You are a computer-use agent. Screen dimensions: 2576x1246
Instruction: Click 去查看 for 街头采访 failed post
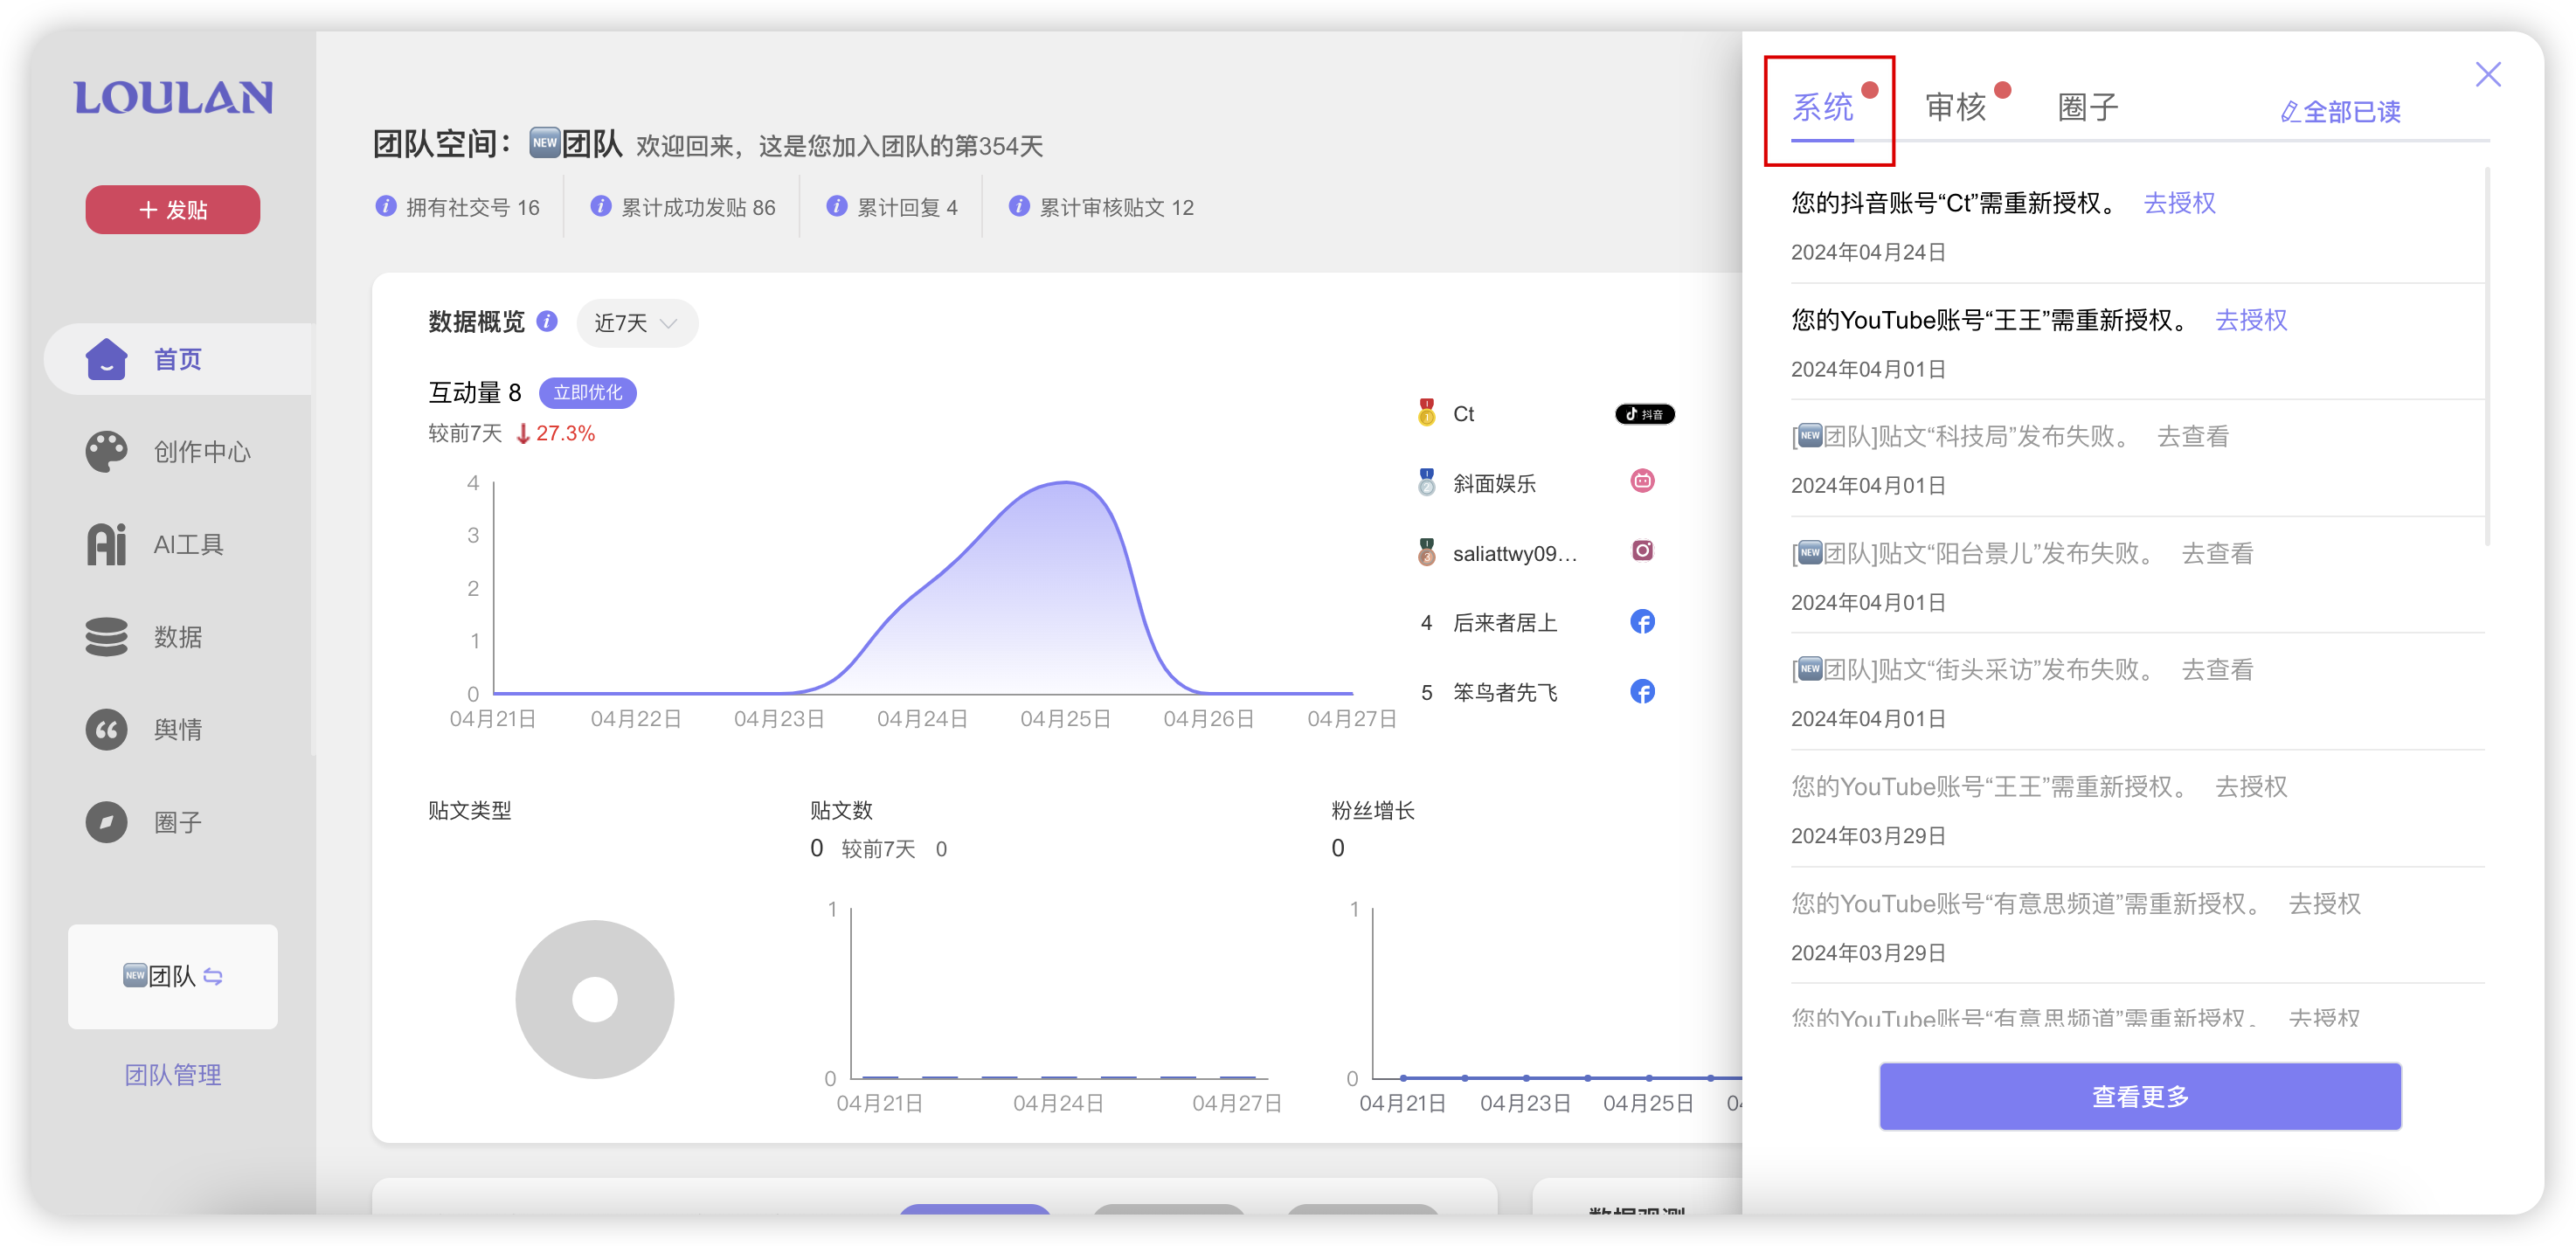[2217, 670]
